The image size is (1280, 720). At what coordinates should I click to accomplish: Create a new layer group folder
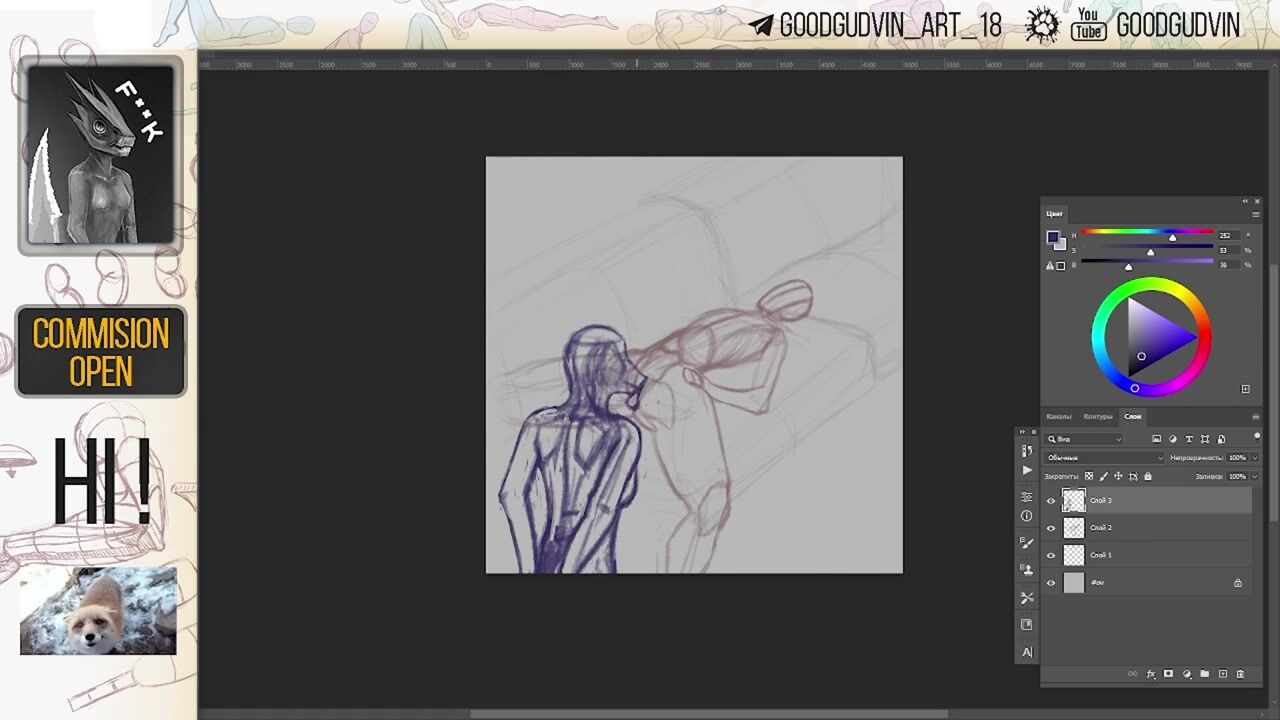[1204, 674]
